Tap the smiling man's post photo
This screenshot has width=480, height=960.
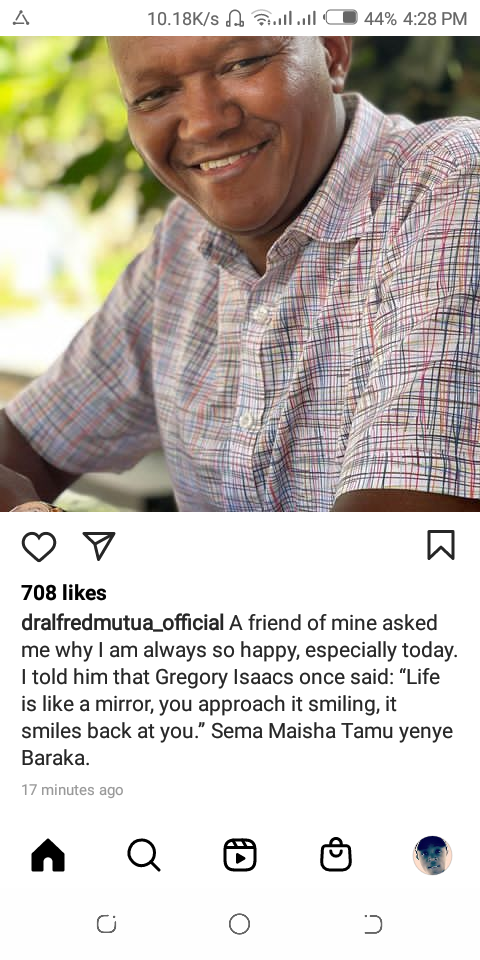(240, 274)
